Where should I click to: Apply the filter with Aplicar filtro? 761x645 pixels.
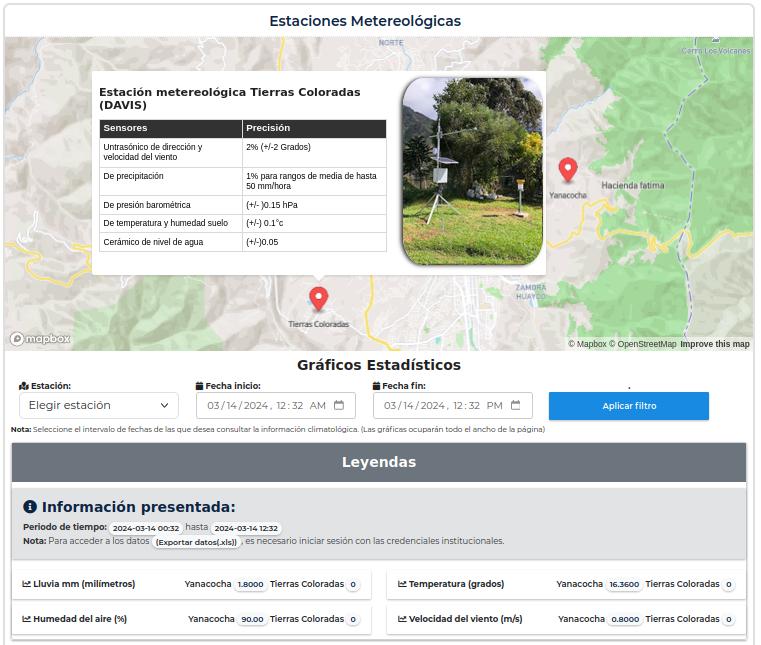(629, 406)
